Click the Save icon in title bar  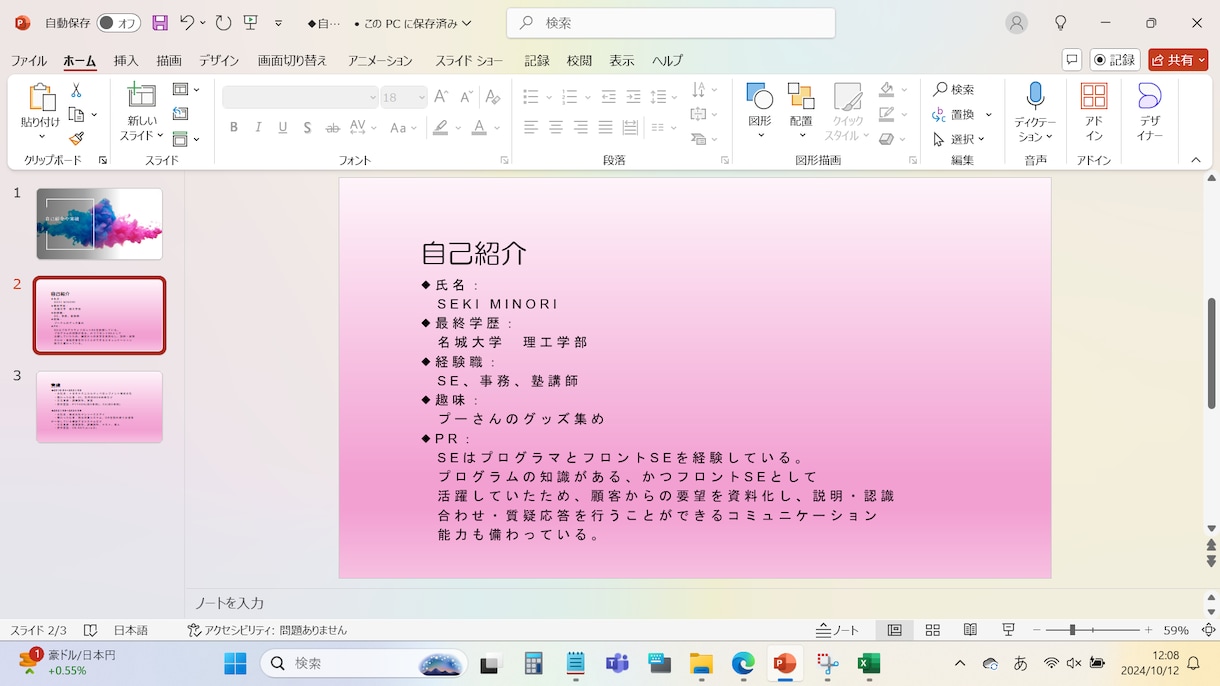point(160,22)
